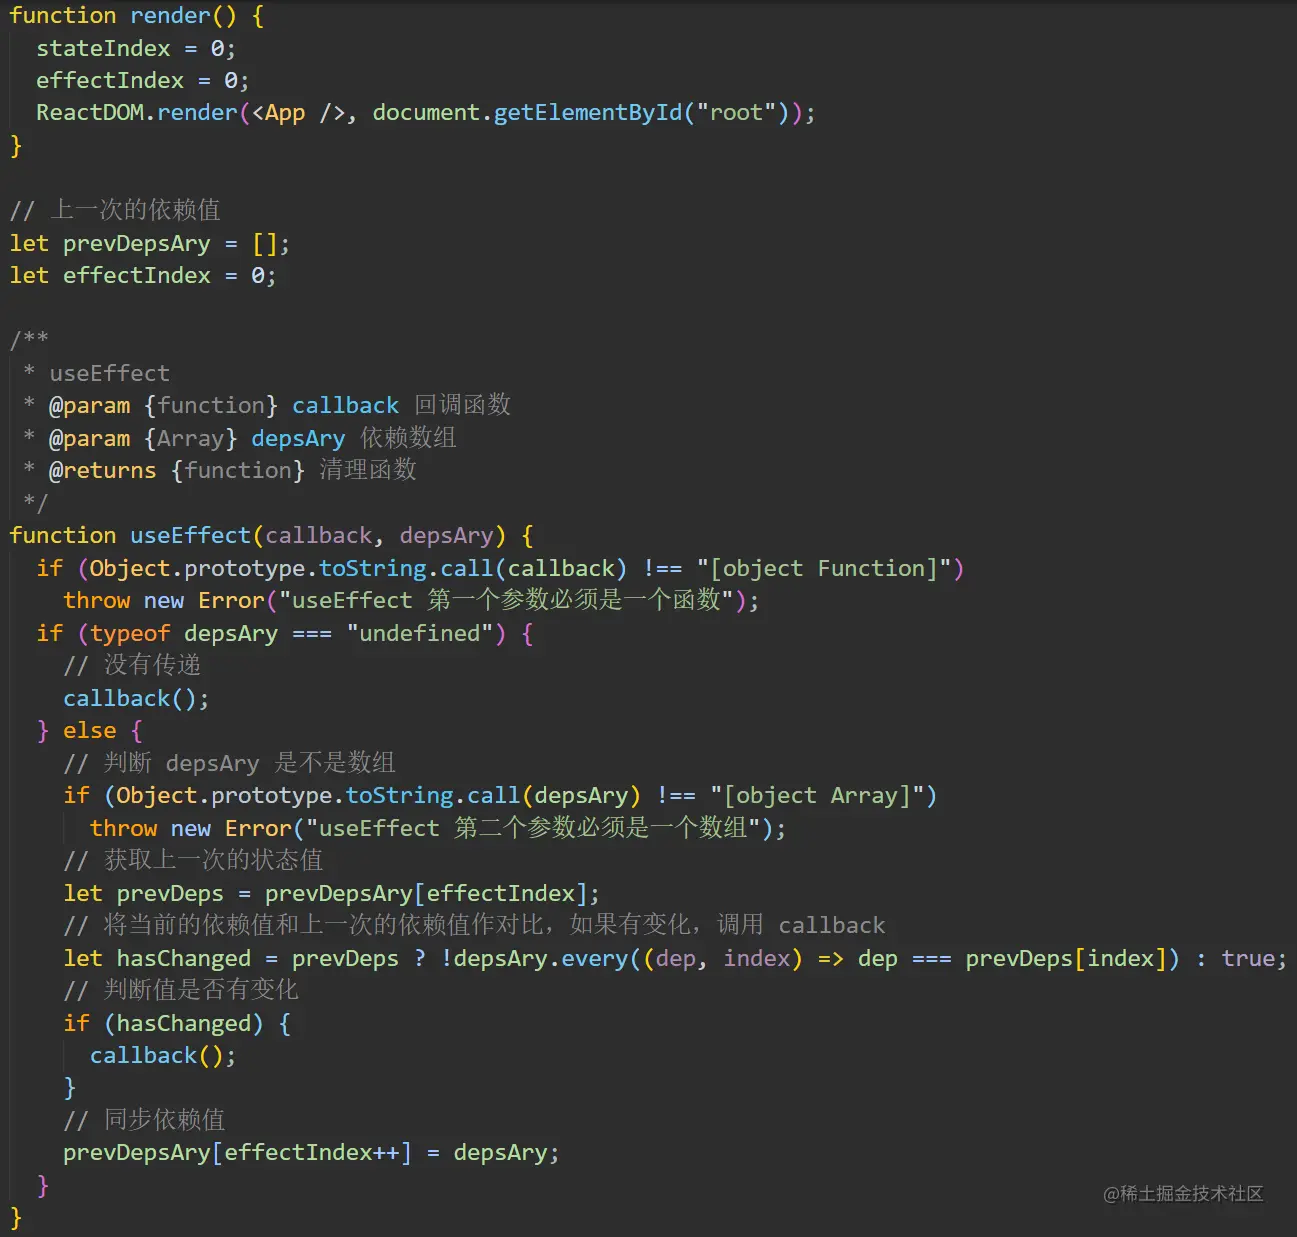Click the '} else {' line
Image resolution: width=1297 pixels, height=1237 pixels.
tap(90, 731)
